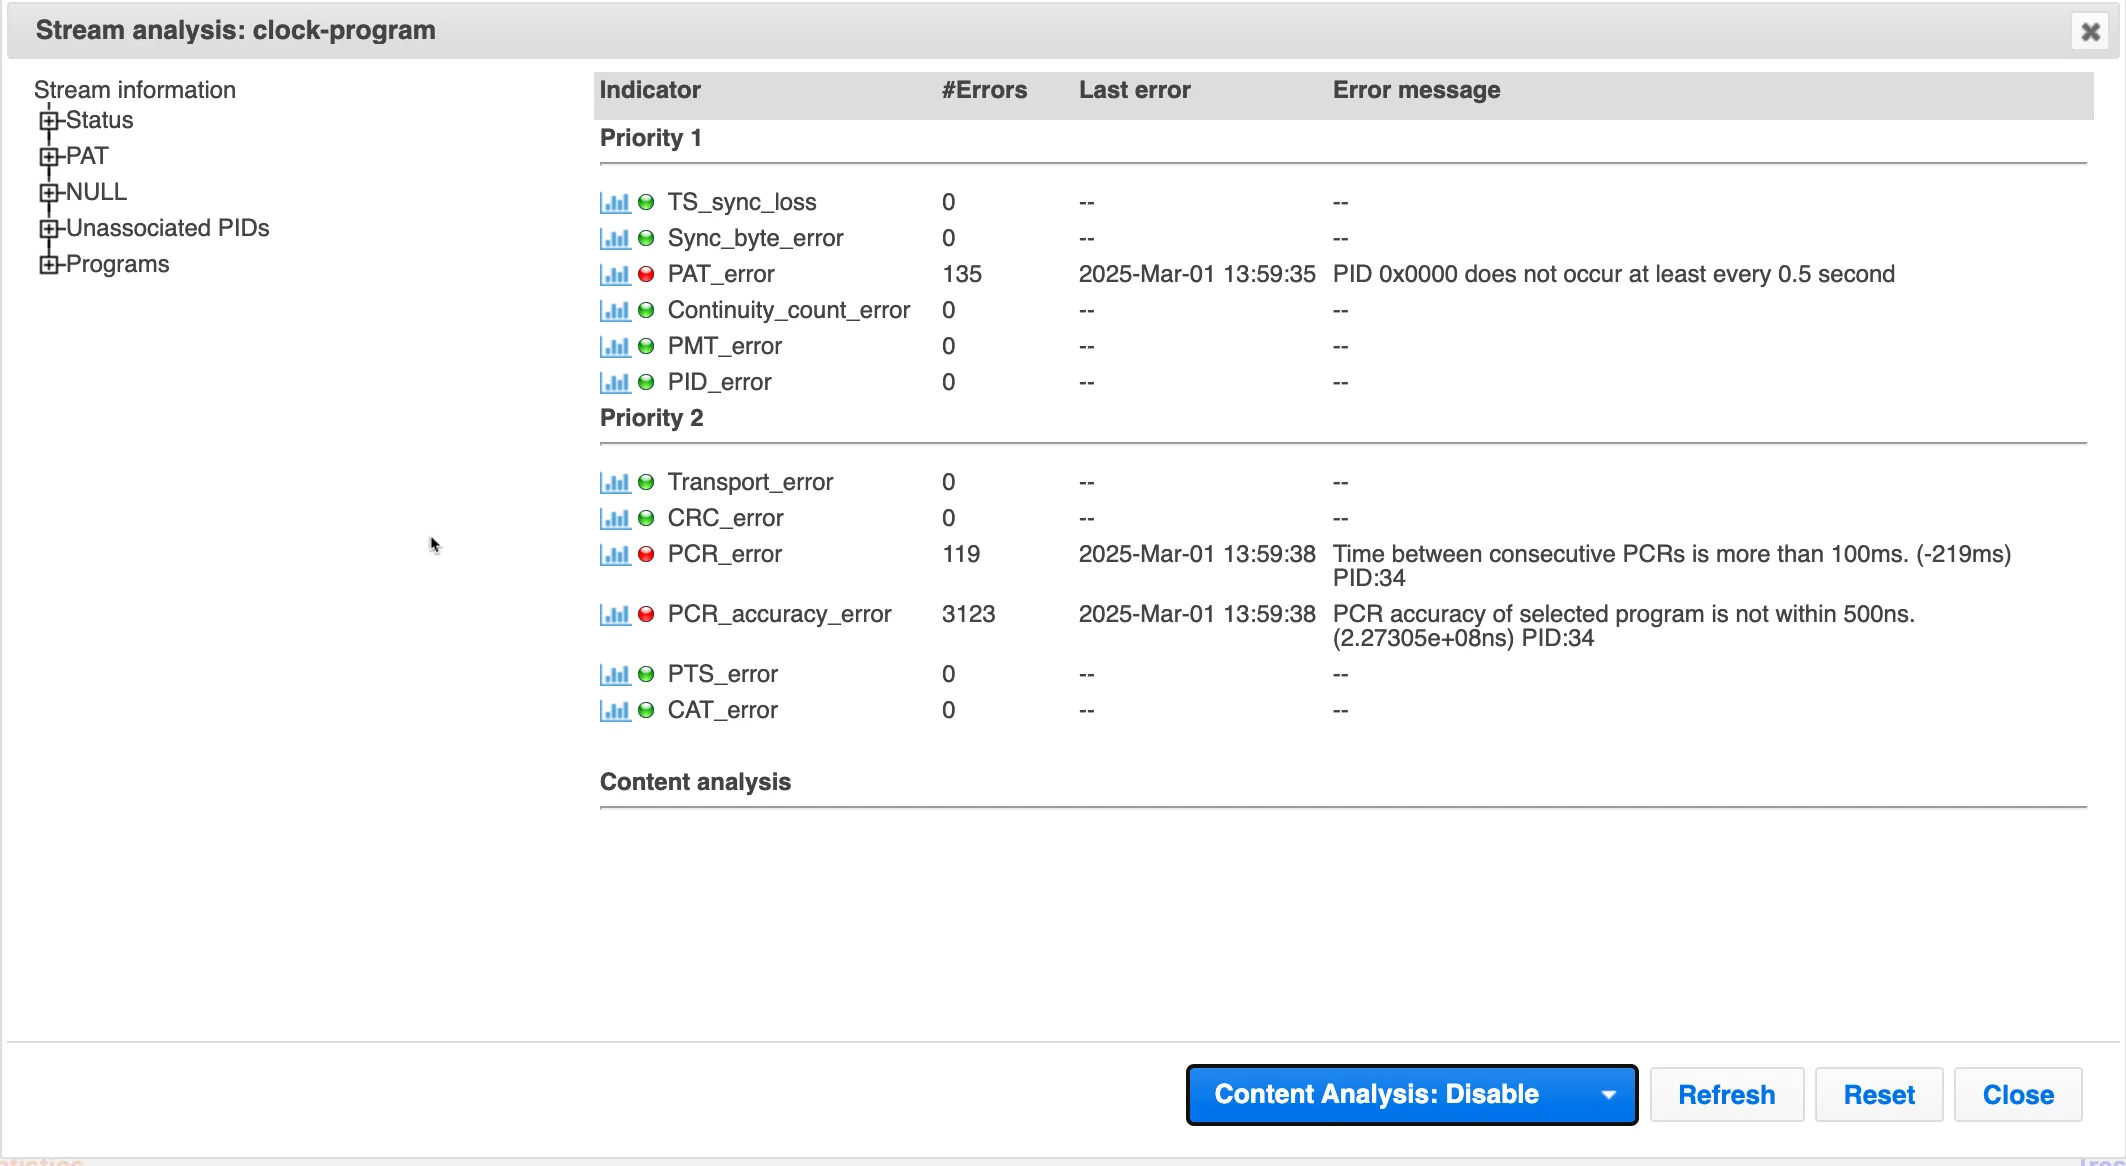2126x1166 pixels.
Task: Open the graph icon for PCR_error
Action: pyautogui.click(x=615, y=555)
